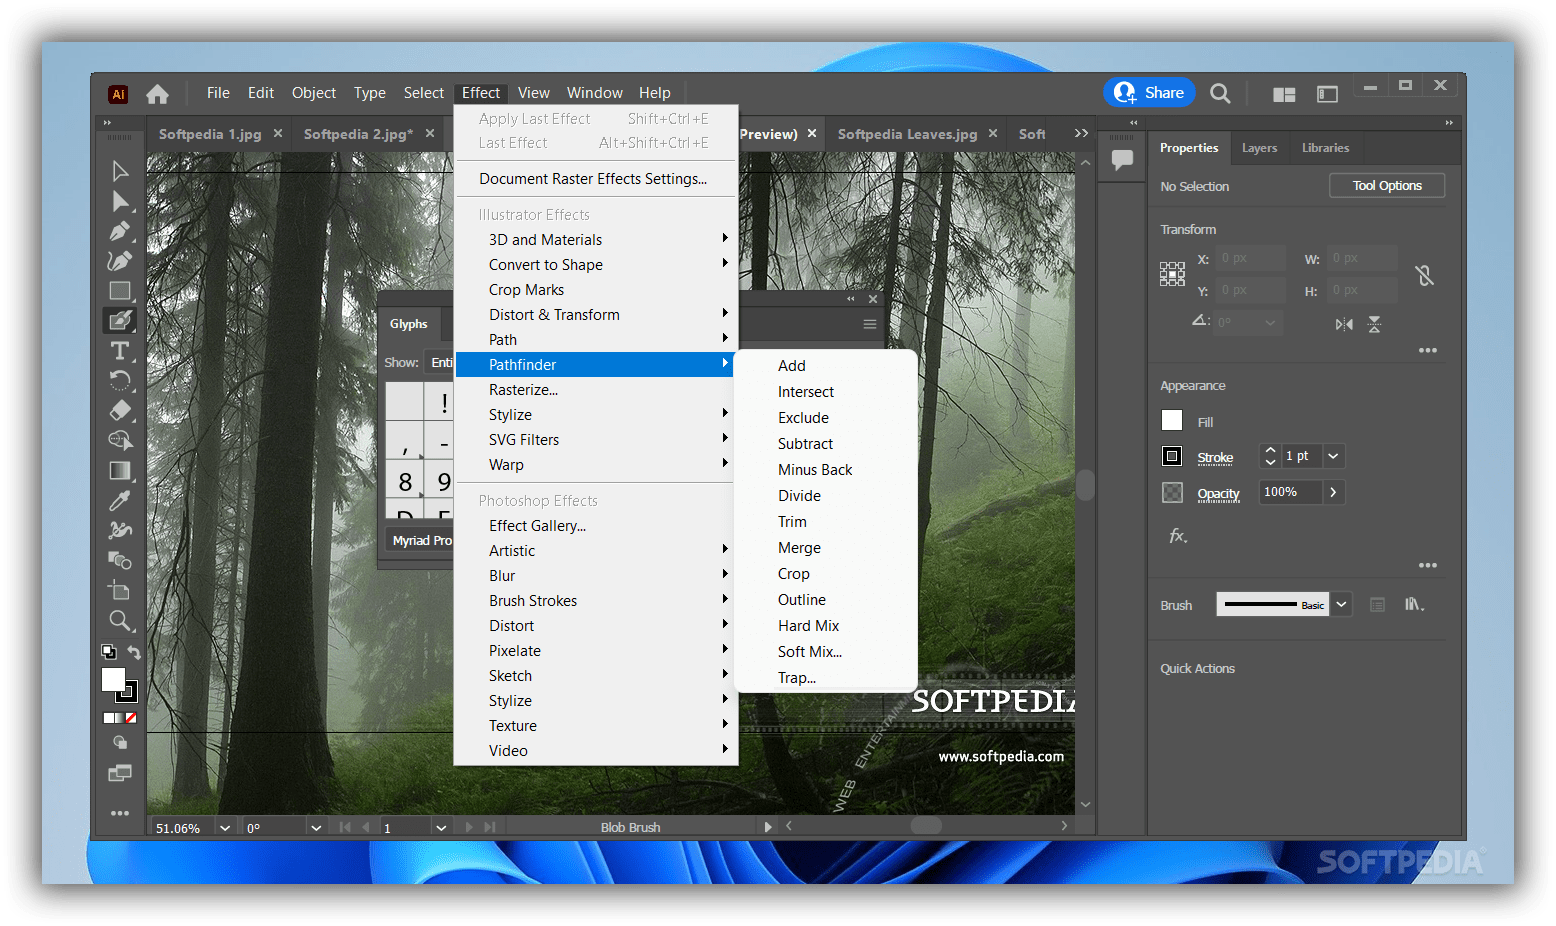Open the artboard navigation dropdown
The width and height of the screenshot is (1556, 926).
pos(441,827)
